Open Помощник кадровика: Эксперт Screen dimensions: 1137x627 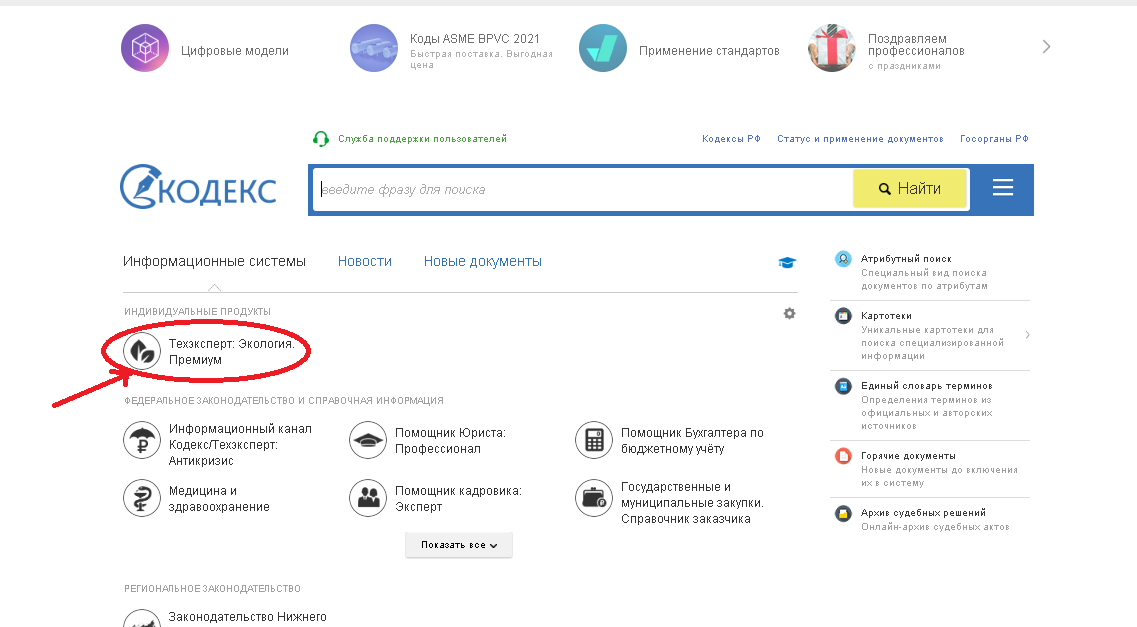click(x=458, y=499)
